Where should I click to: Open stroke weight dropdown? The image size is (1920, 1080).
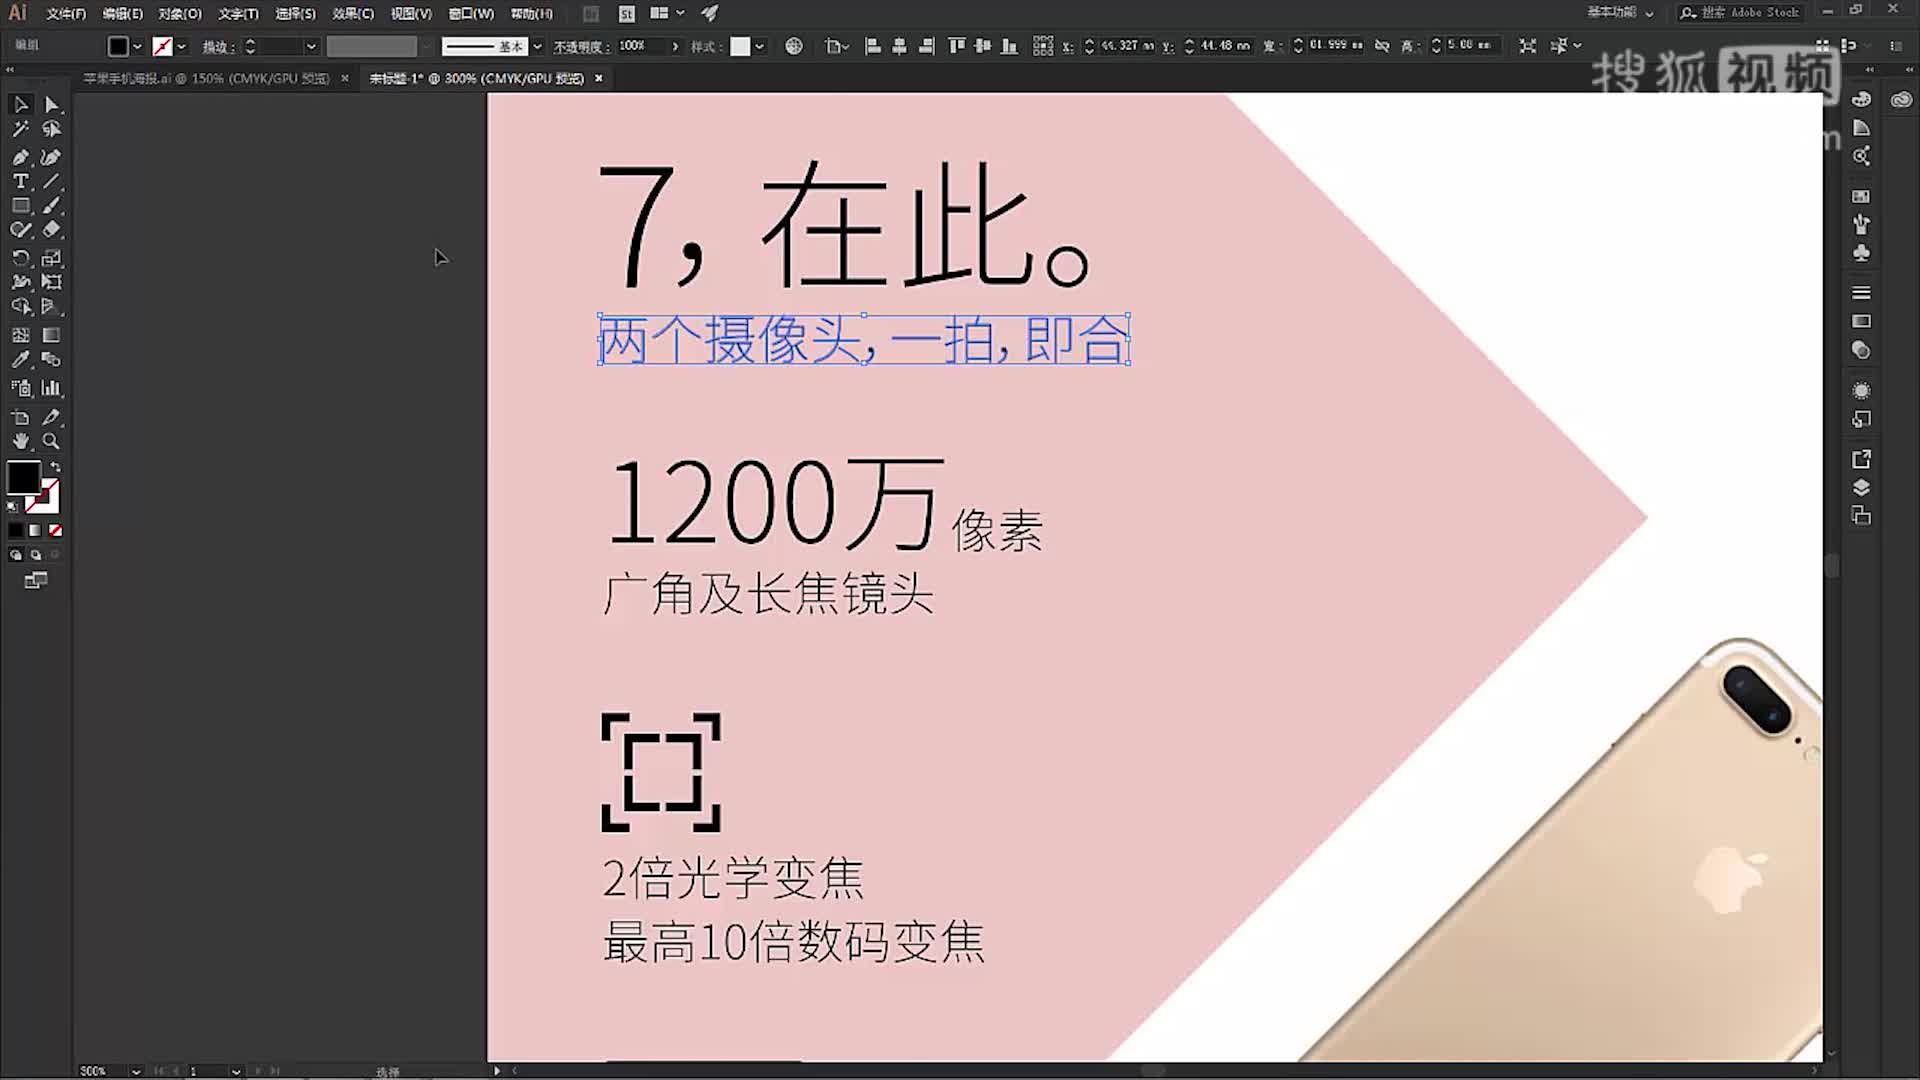tap(311, 46)
